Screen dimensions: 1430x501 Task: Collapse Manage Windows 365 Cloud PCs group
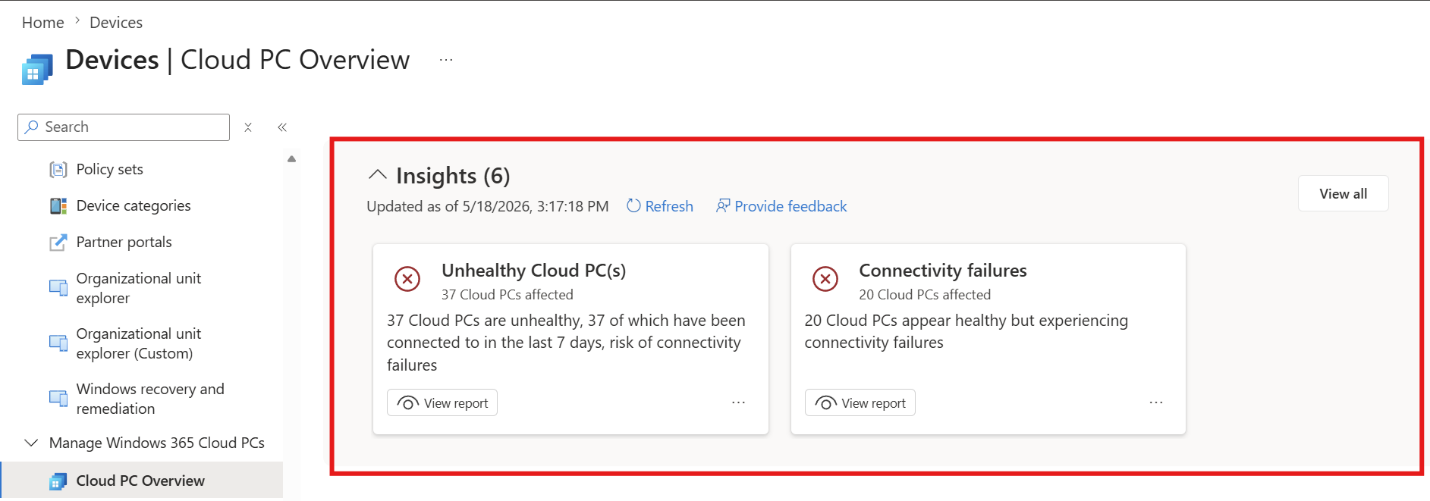30,443
